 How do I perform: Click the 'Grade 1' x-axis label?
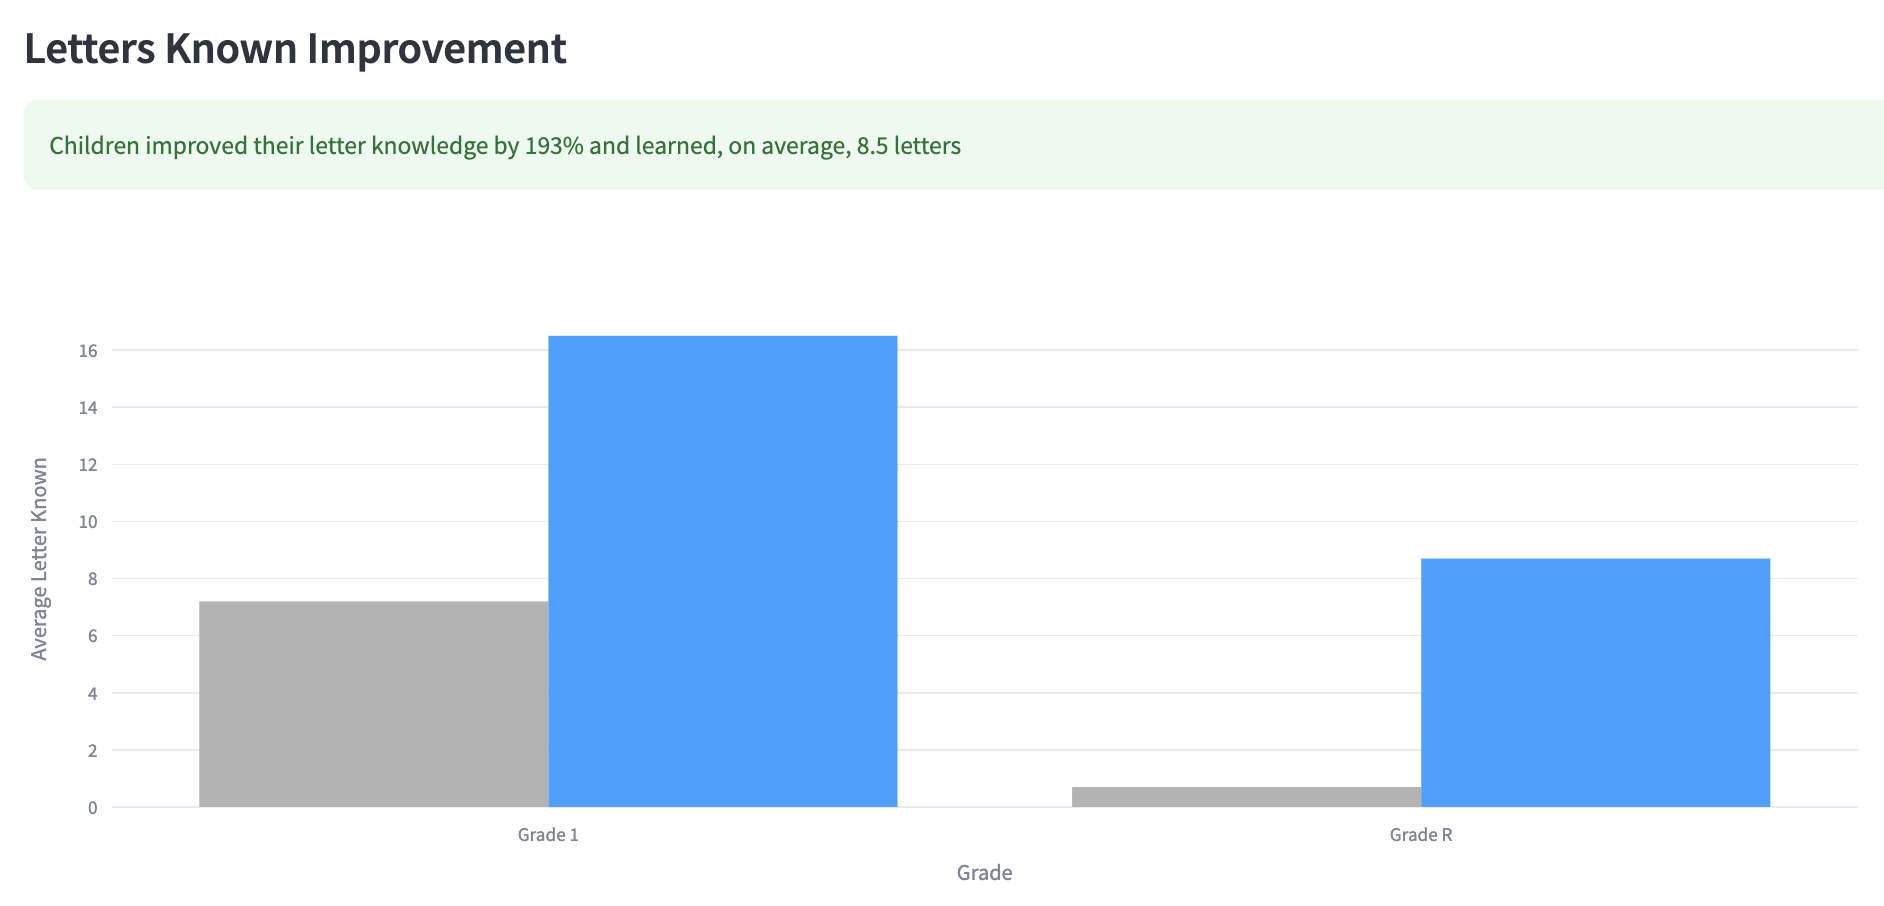(548, 835)
